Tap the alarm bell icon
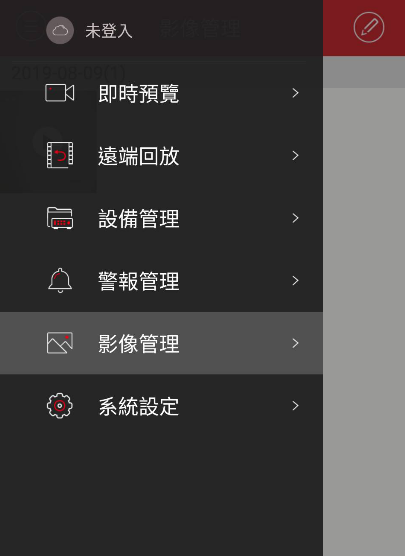405x556 pixels. click(x=60, y=280)
